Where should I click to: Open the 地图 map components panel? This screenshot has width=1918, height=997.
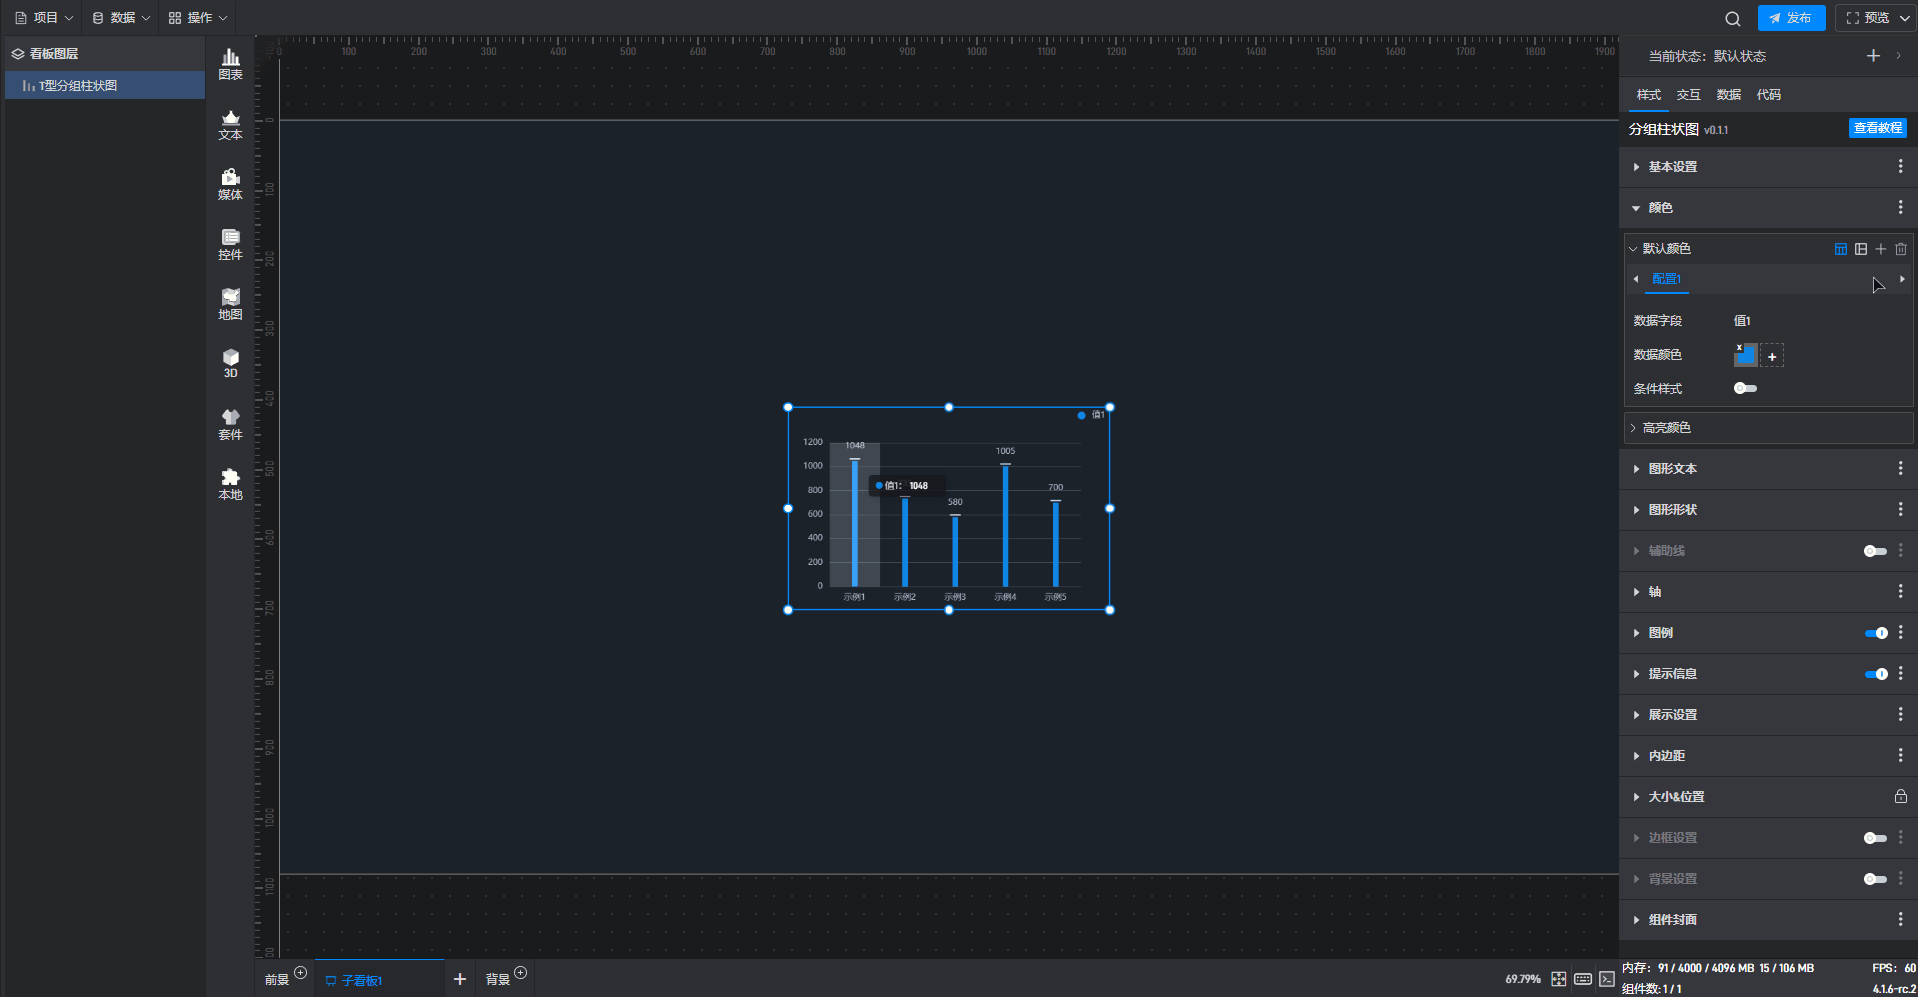tap(230, 304)
